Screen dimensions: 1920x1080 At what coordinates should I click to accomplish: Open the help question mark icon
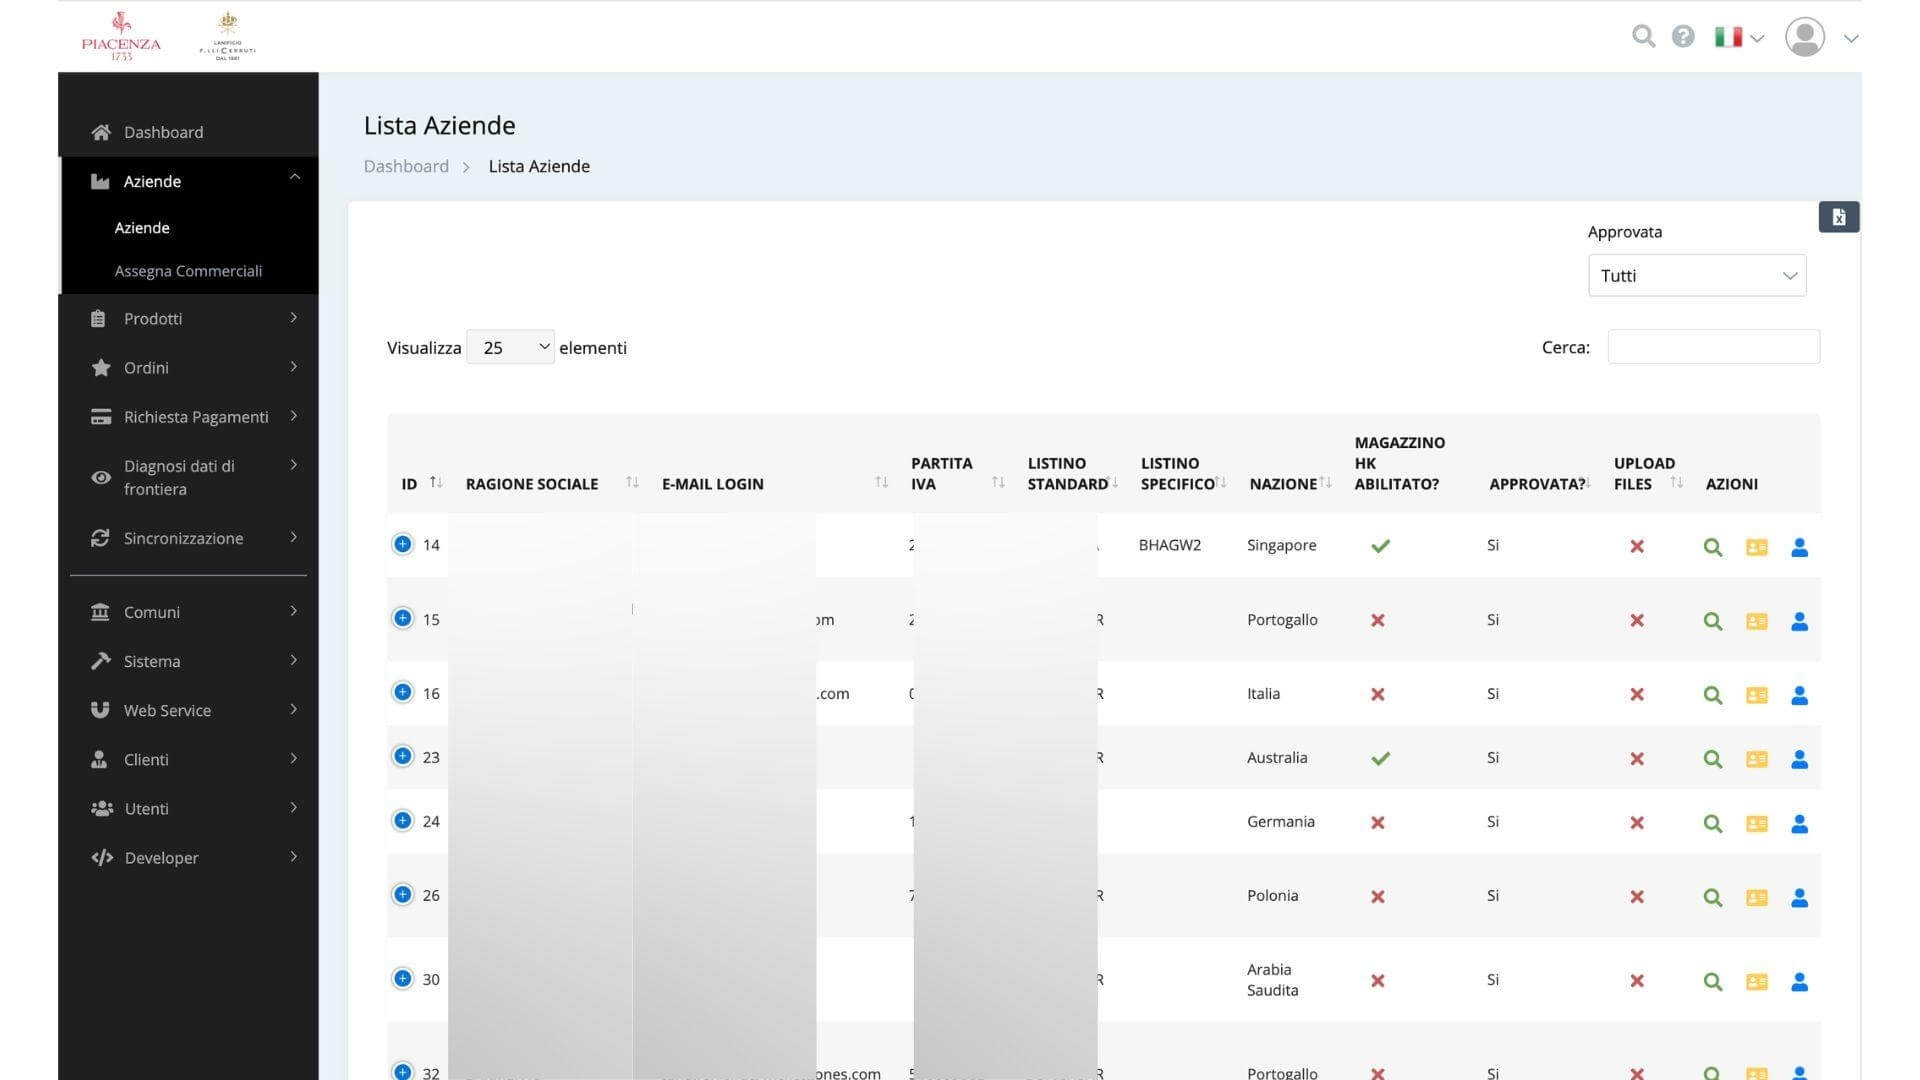pos(1683,37)
